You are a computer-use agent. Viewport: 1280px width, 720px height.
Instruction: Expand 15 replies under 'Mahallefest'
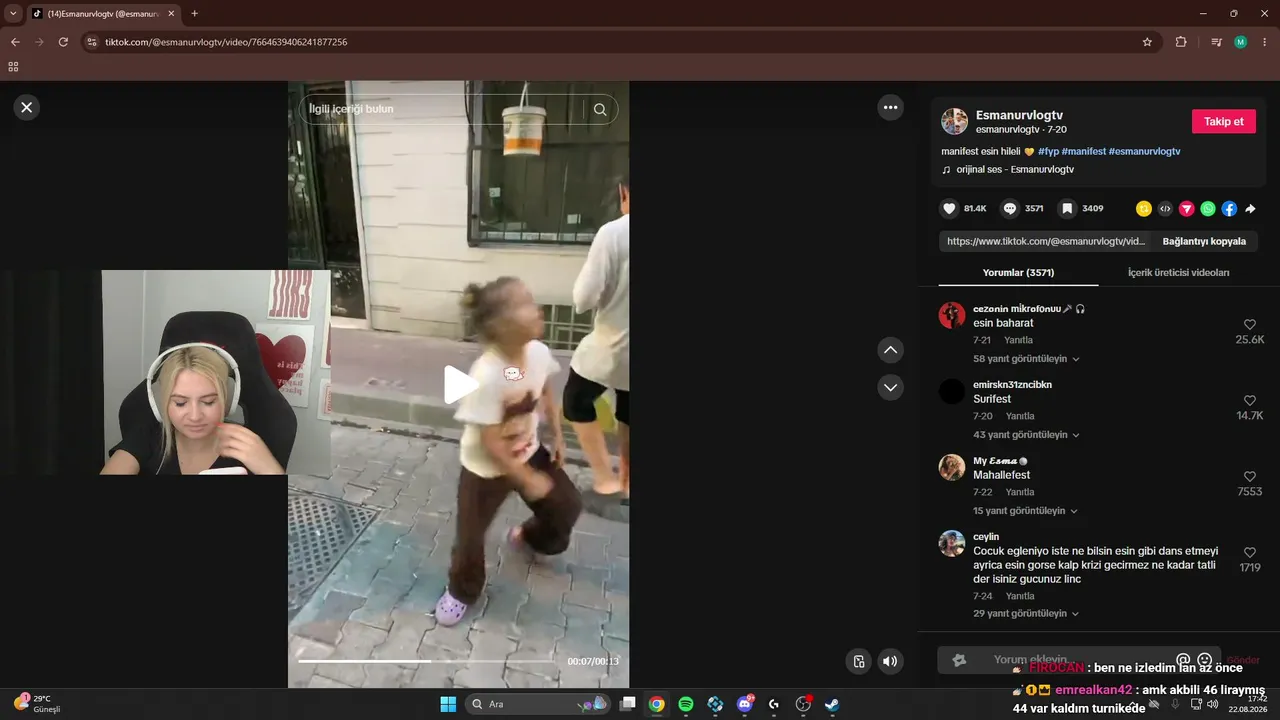click(x=1025, y=511)
